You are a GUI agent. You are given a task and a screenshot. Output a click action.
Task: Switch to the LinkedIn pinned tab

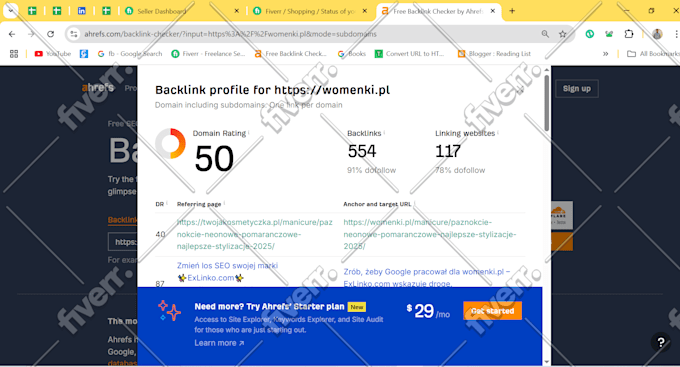tap(82, 11)
